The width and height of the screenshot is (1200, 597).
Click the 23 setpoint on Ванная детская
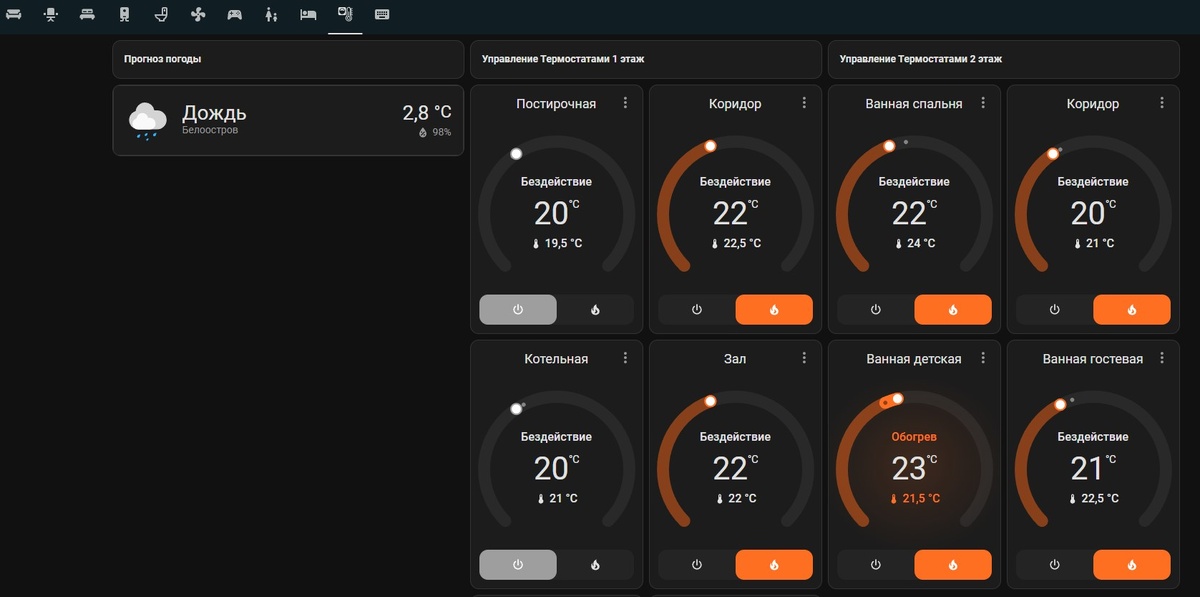tap(909, 469)
